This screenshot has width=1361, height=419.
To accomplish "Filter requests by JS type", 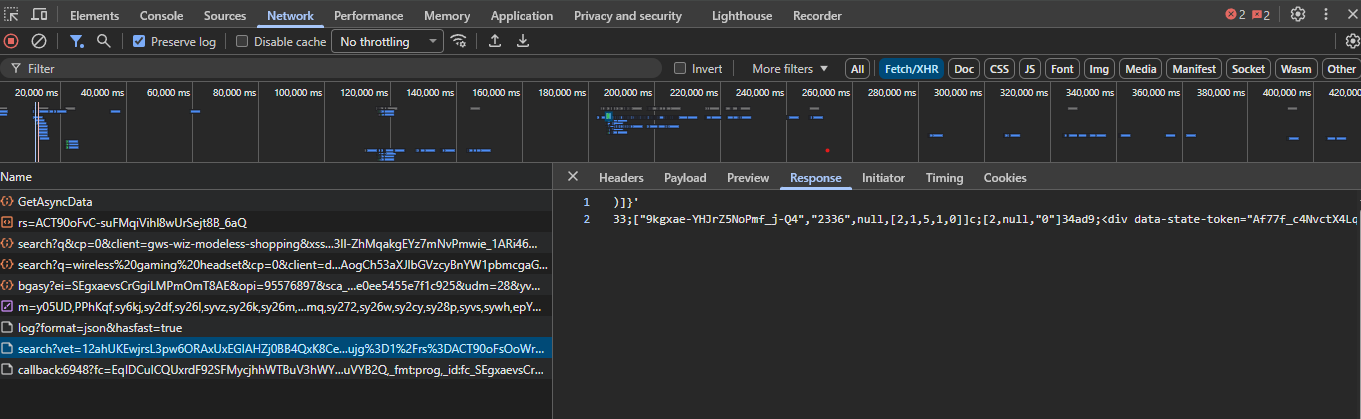I will [x=1029, y=69].
